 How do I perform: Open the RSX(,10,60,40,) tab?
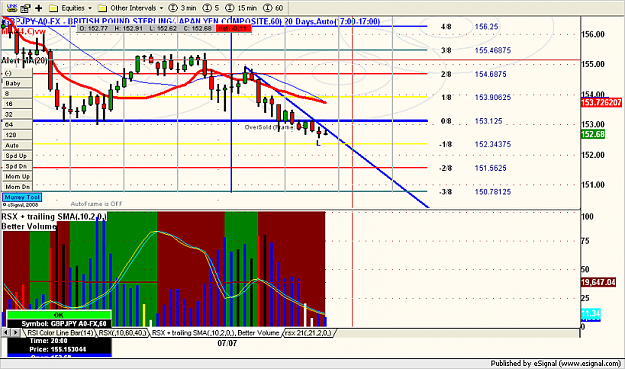(123, 333)
